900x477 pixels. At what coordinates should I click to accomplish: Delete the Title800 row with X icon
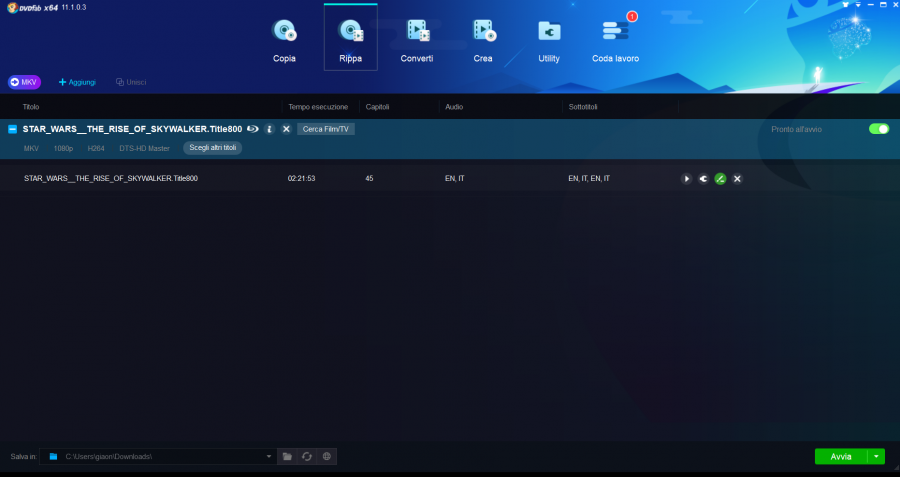point(738,179)
